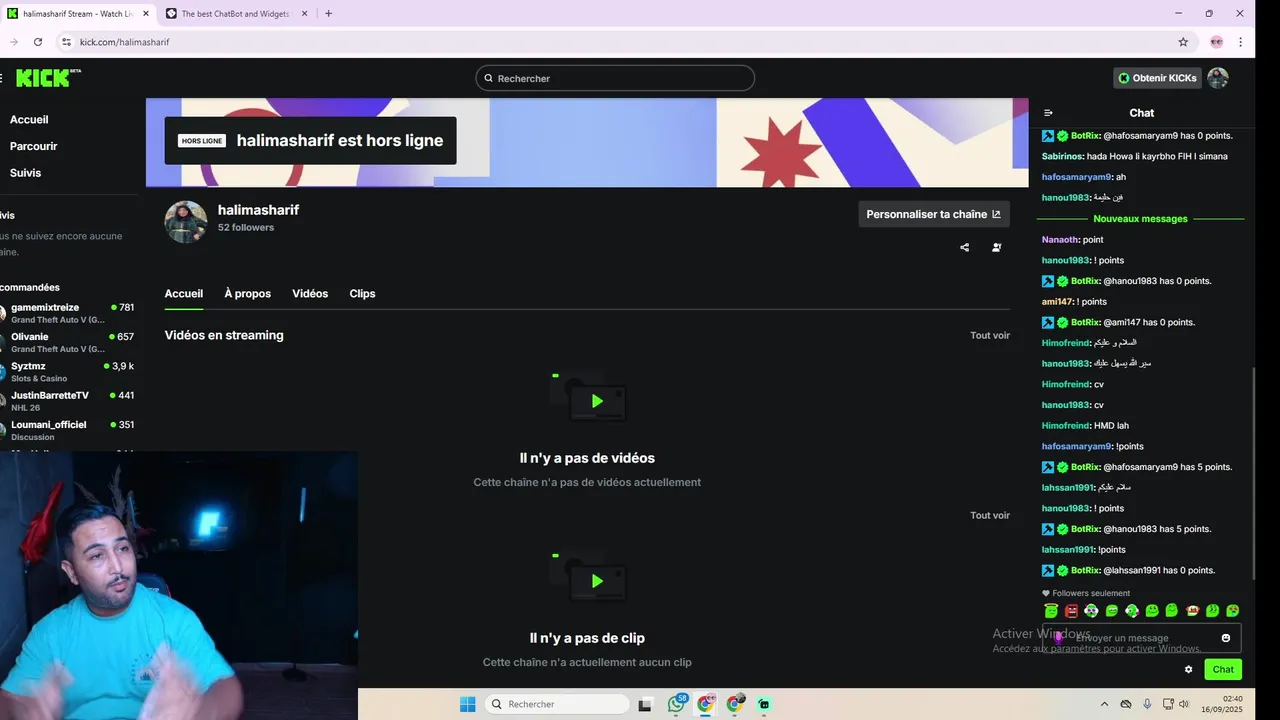Insert the green headphones emote third in row
The height and width of the screenshot is (720, 1280).
[1091, 610]
